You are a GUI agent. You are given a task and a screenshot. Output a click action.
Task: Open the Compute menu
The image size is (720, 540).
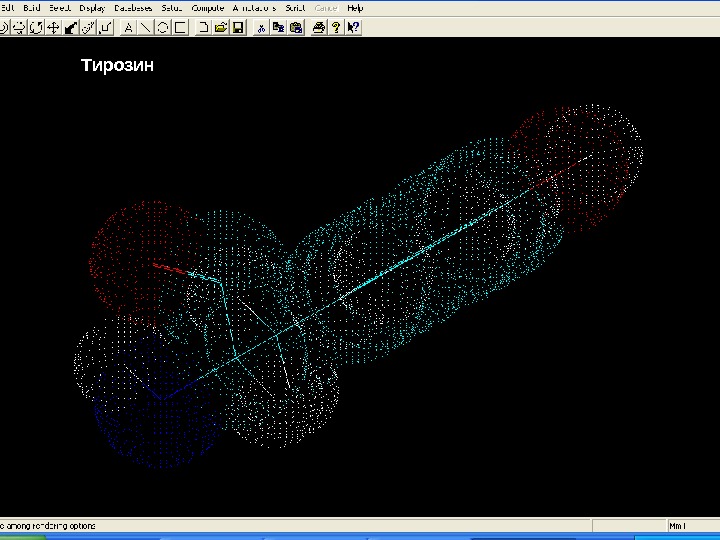point(208,8)
